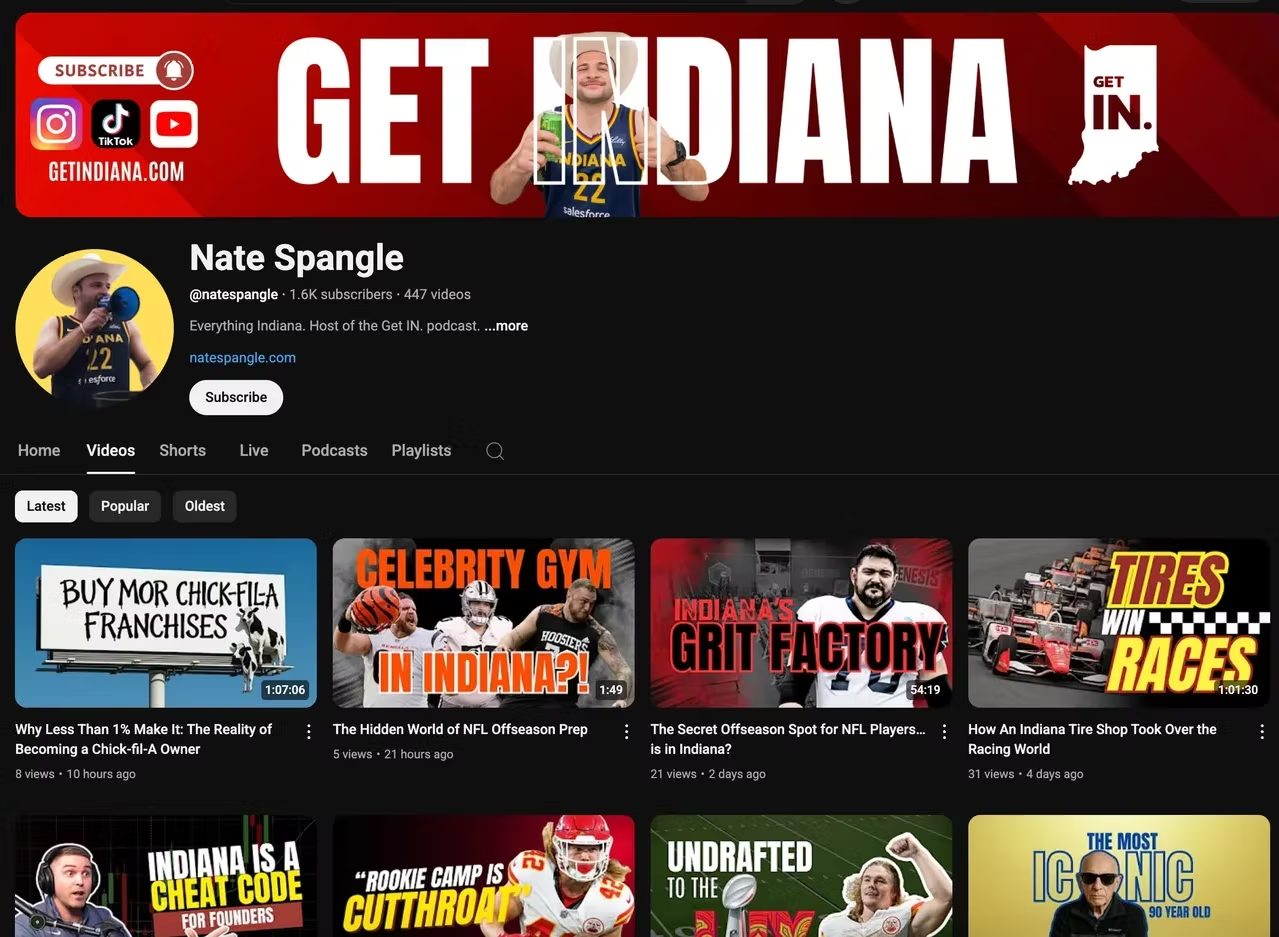The height and width of the screenshot is (937, 1279).
Task: Click 5 views • 21 hours ago text
Action: pyautogui.click(x=393, y=755)
